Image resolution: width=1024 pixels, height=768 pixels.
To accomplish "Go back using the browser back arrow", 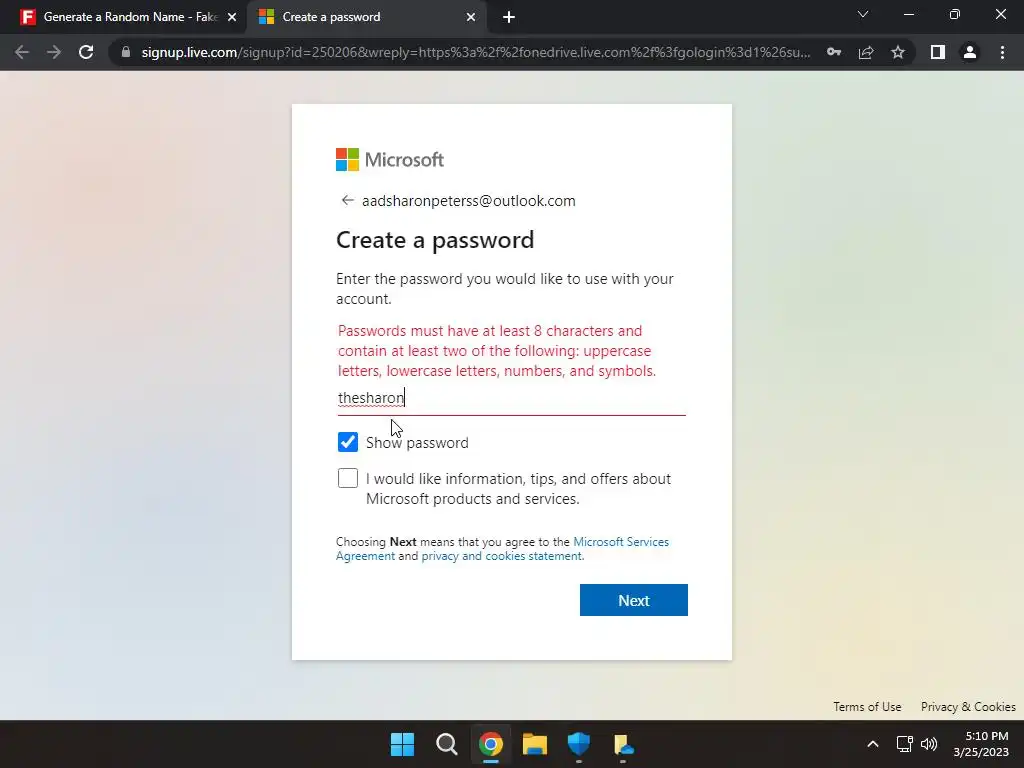I will [22, 52].
